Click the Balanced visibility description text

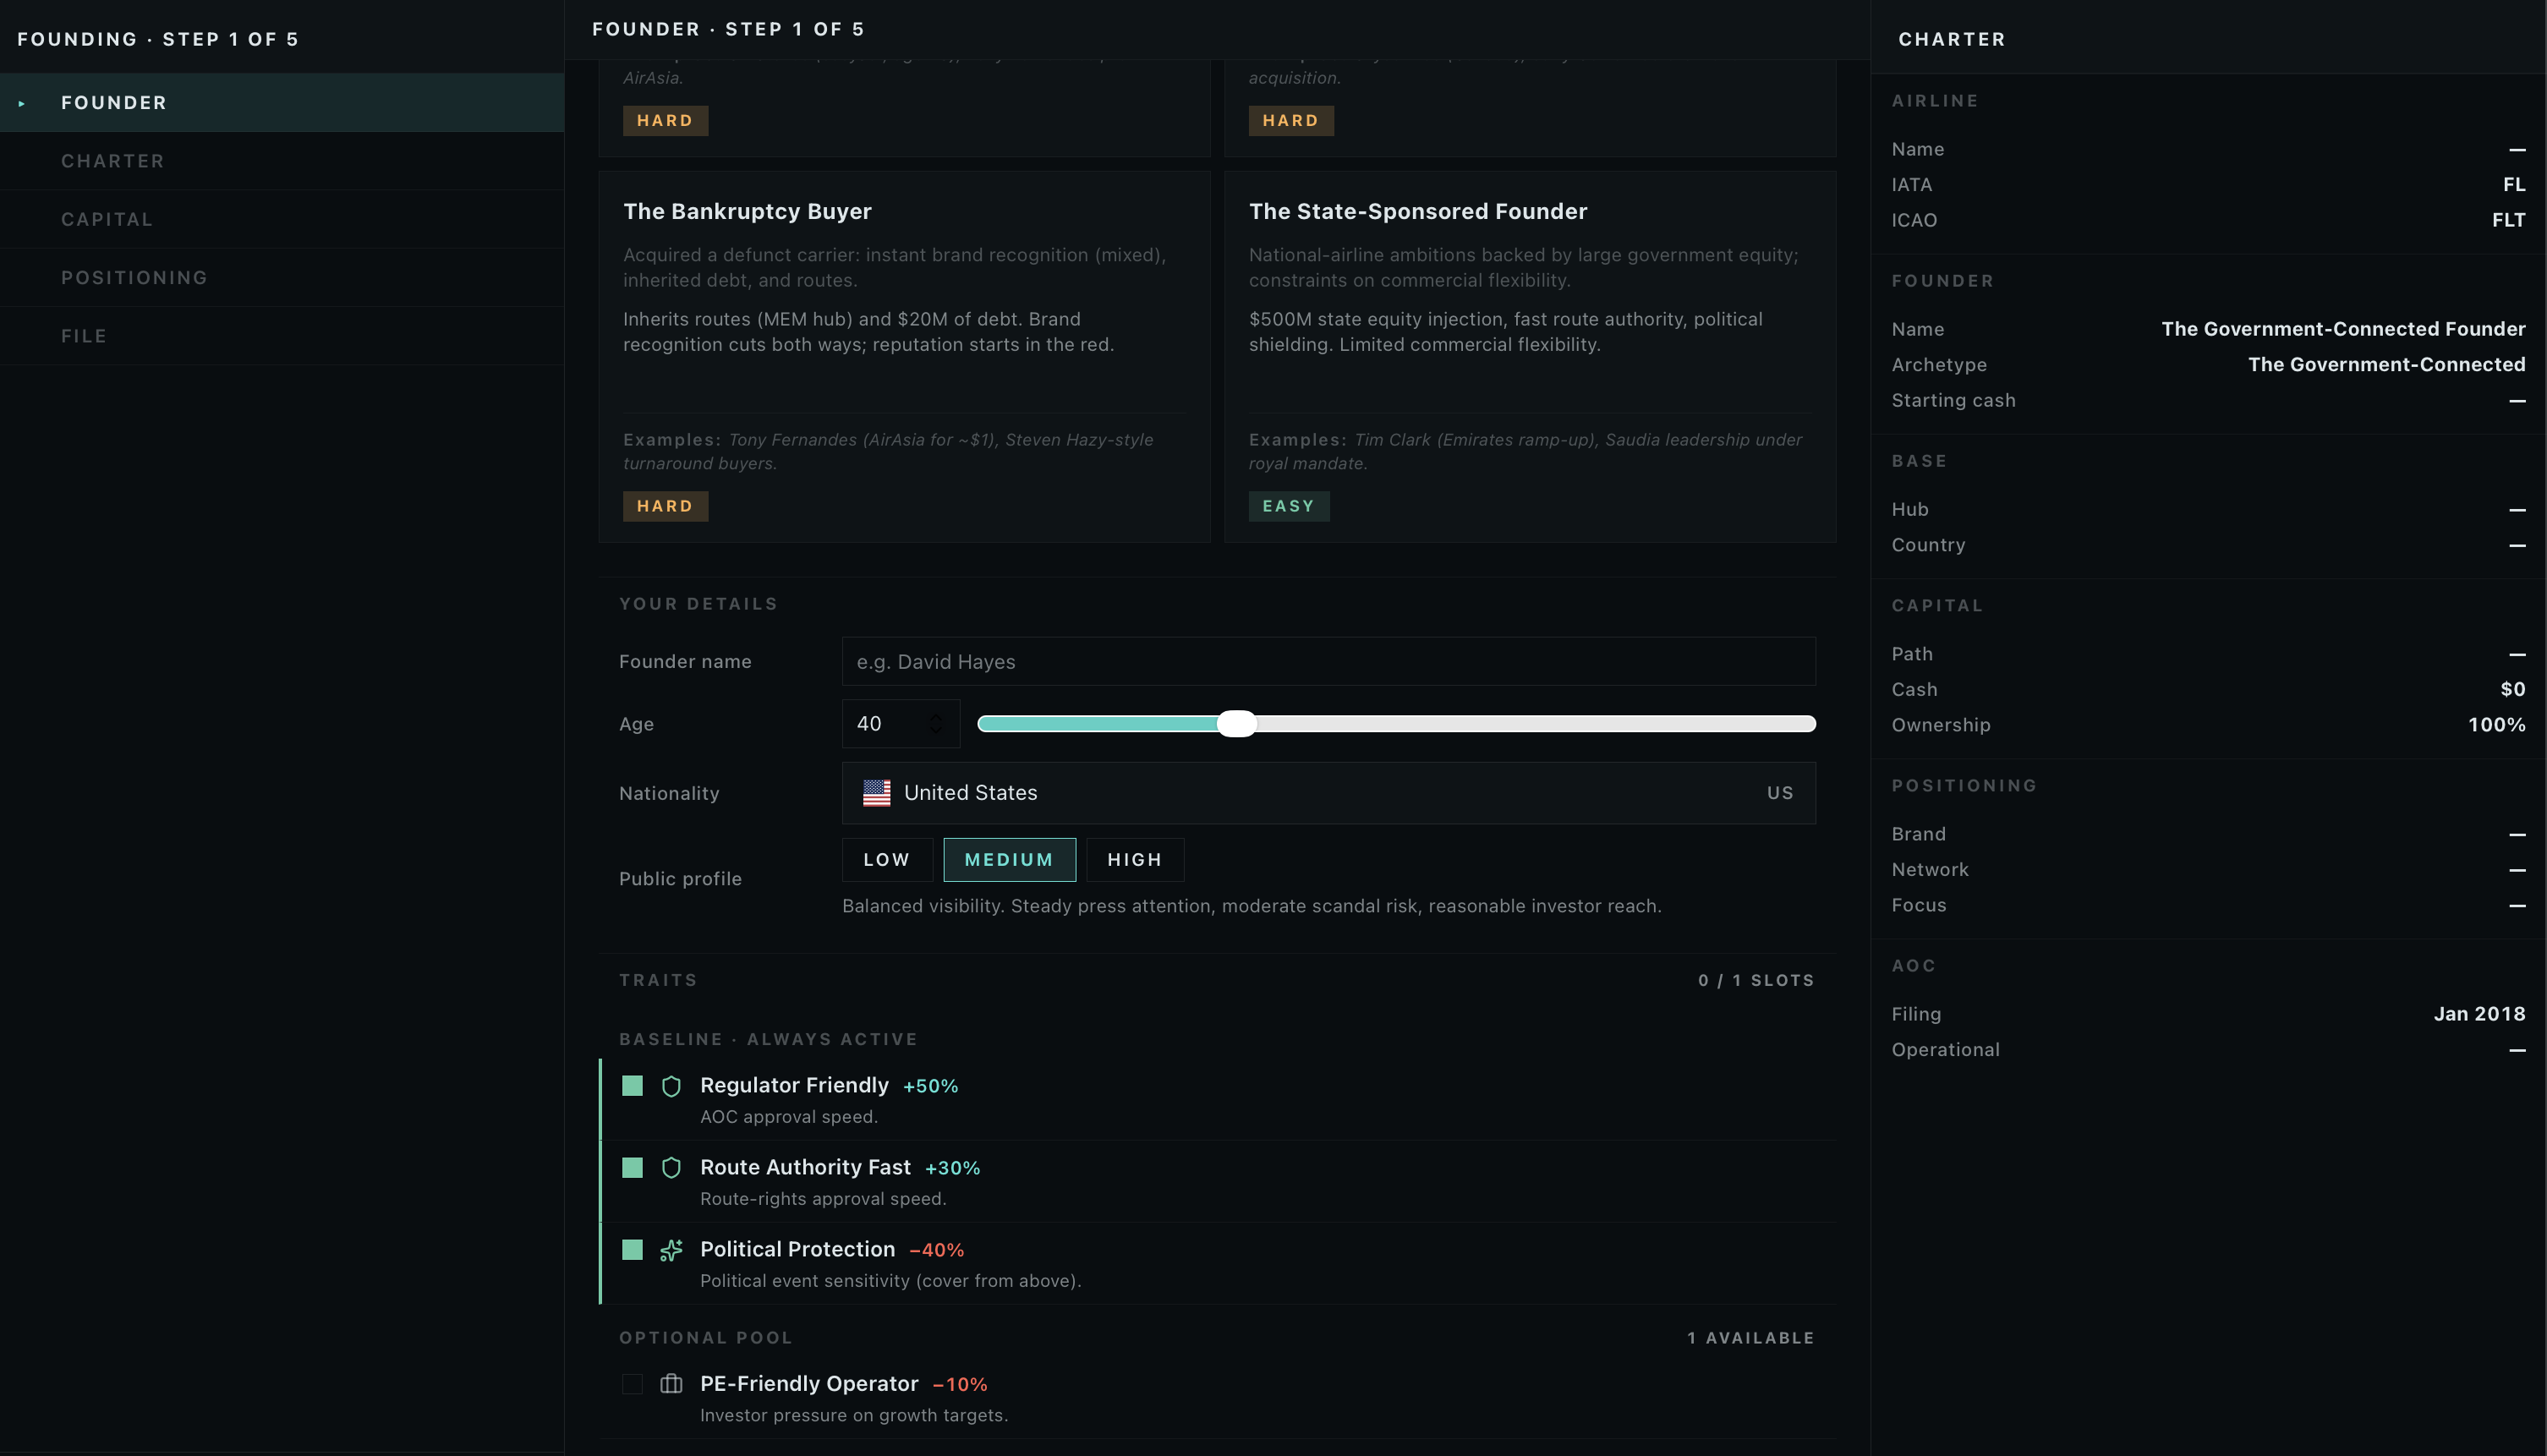1252,906
